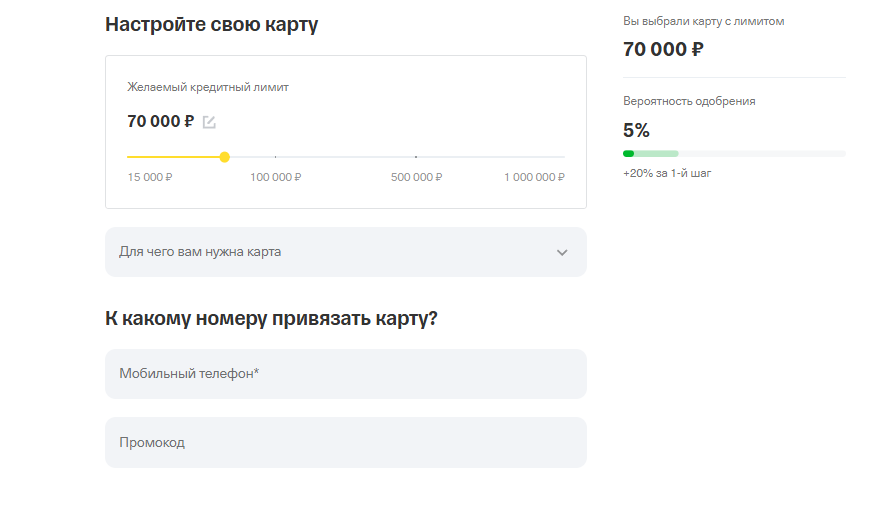This screenshot has height=511, width=895.
Task: Click the 'К какому номеру привязать карту?' heading
Action: pos(271,318)
